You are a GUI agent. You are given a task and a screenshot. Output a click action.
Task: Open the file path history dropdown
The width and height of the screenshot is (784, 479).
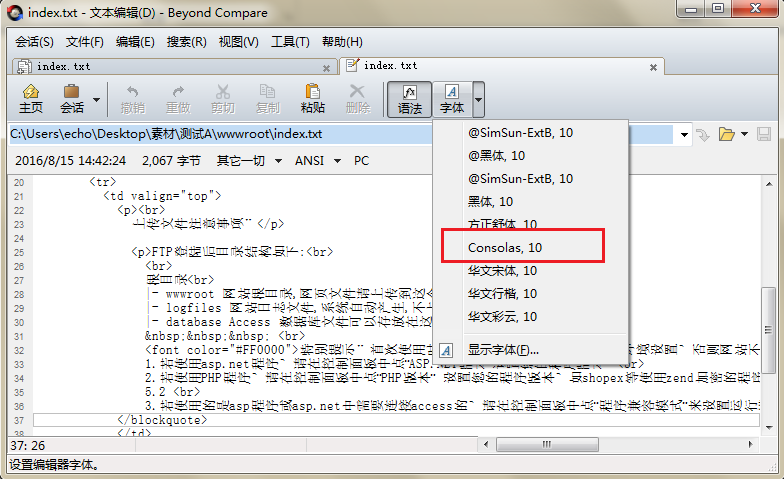coord(684,134)
